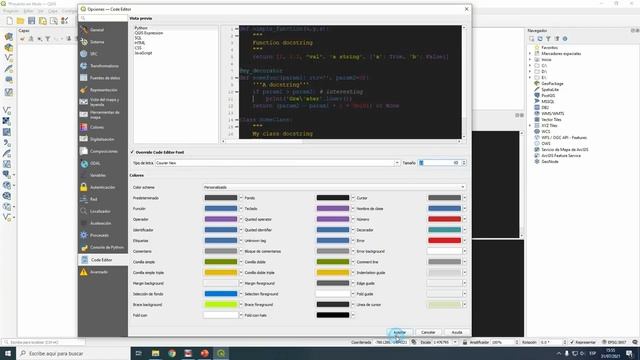Select Python in the preview language list

[x=141, y=28]
